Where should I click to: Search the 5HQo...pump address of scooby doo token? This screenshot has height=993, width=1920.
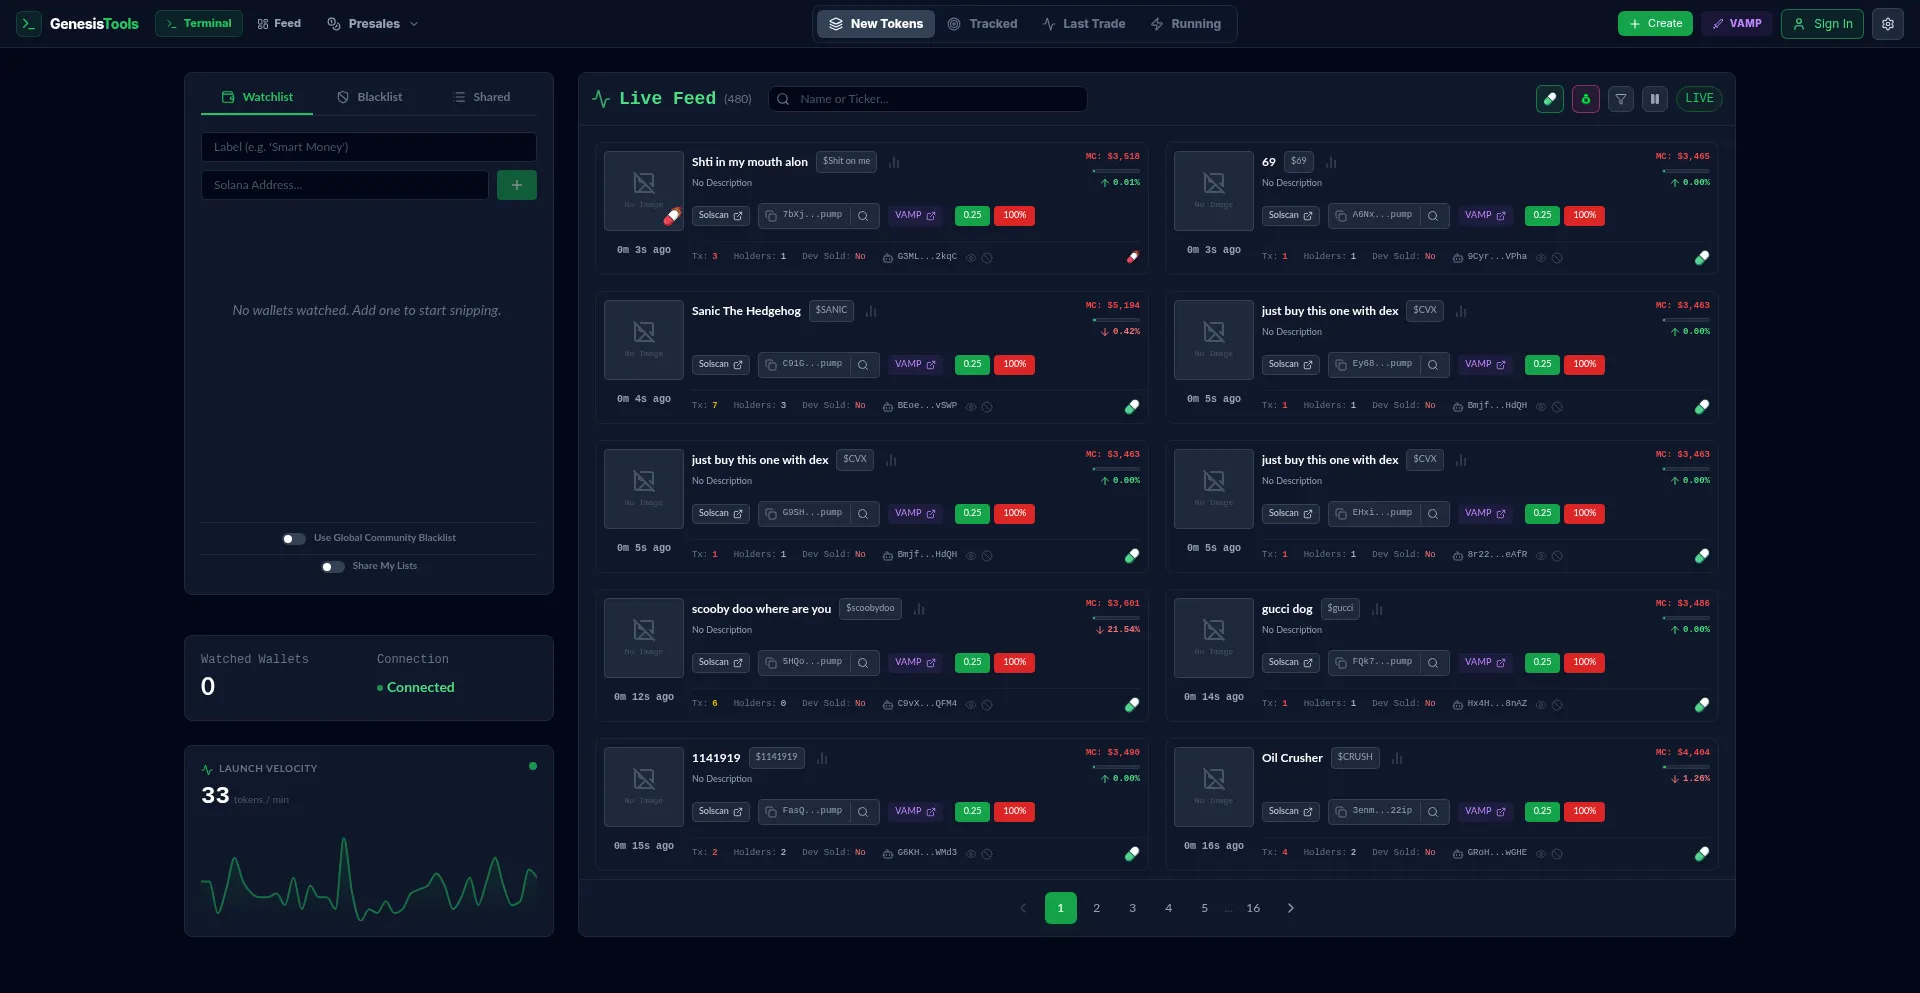tap(863, 663)
